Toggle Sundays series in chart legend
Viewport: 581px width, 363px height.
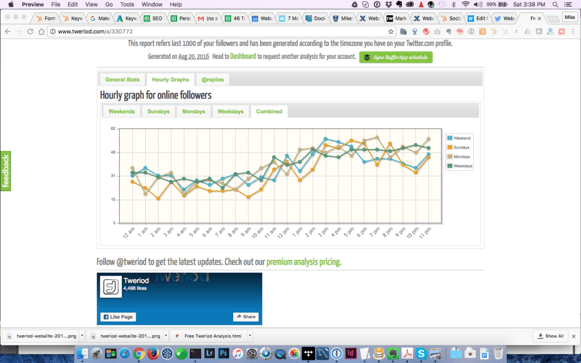coord(458,147)
